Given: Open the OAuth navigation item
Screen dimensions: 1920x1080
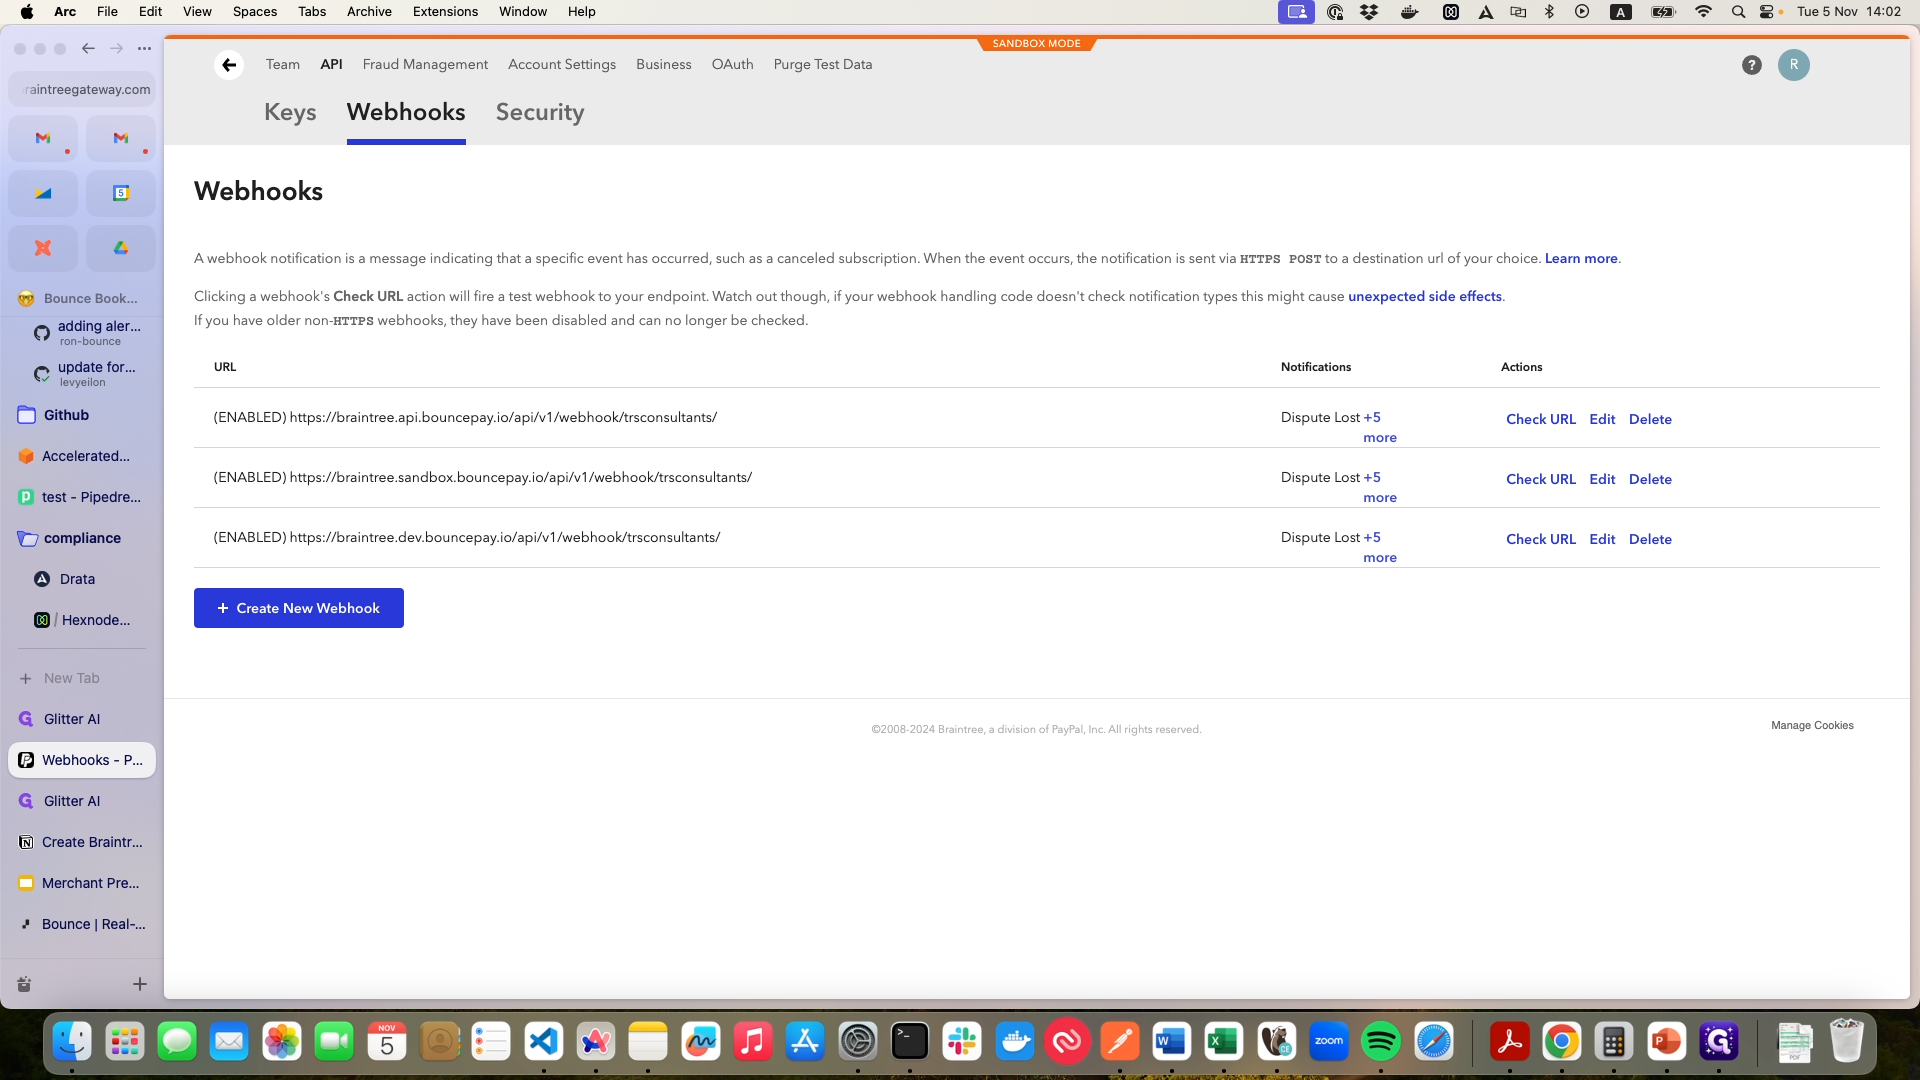Looking at the screenshot, I should coord(732,64).
